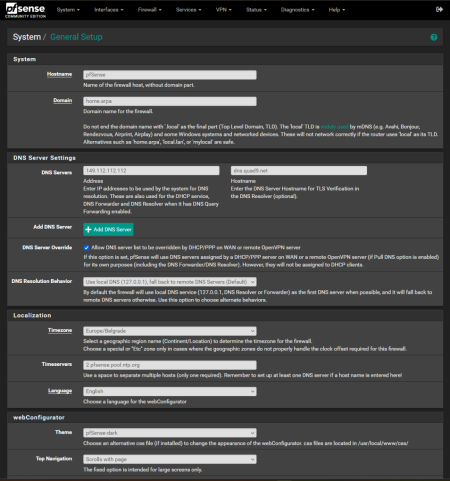Image resolution: width=450 pixels, height=481 pixels.
Task: Click the DNS server hostname field
Action: [x=299, y=171]
